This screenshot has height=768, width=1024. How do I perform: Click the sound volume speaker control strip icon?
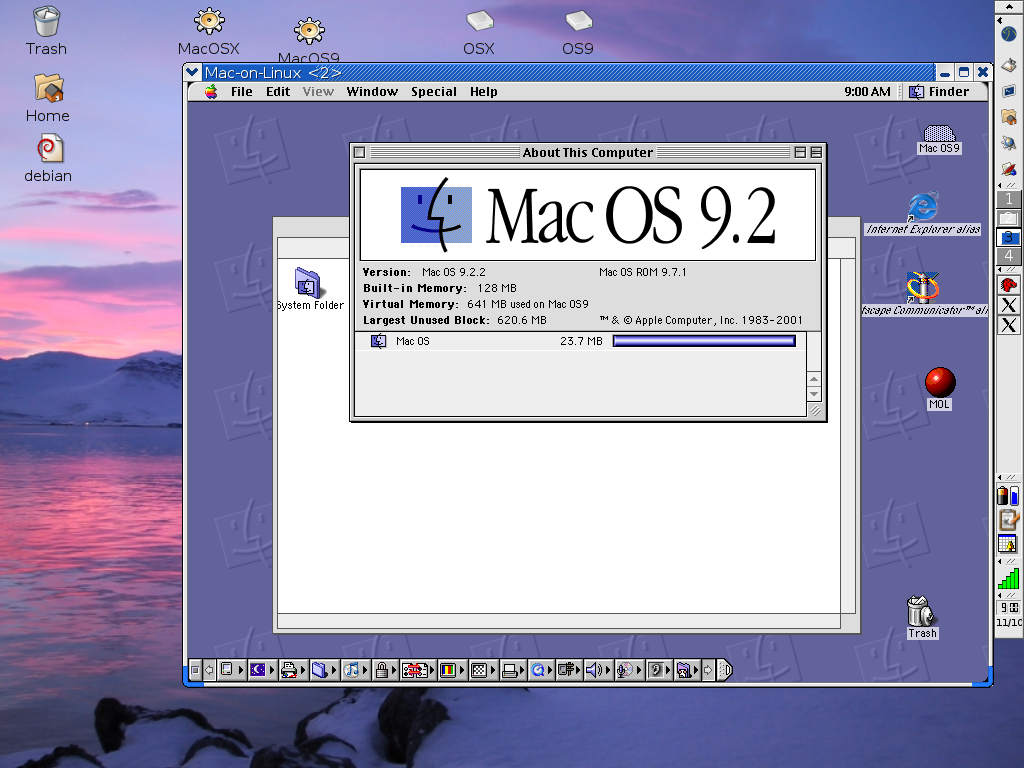[593, 670]
